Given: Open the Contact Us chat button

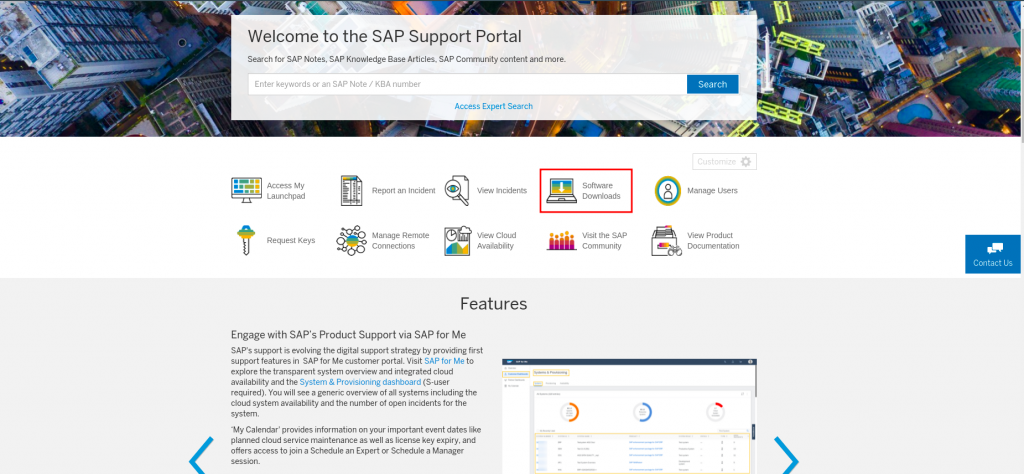Looking at the screenshot, I should click(993, 254).
